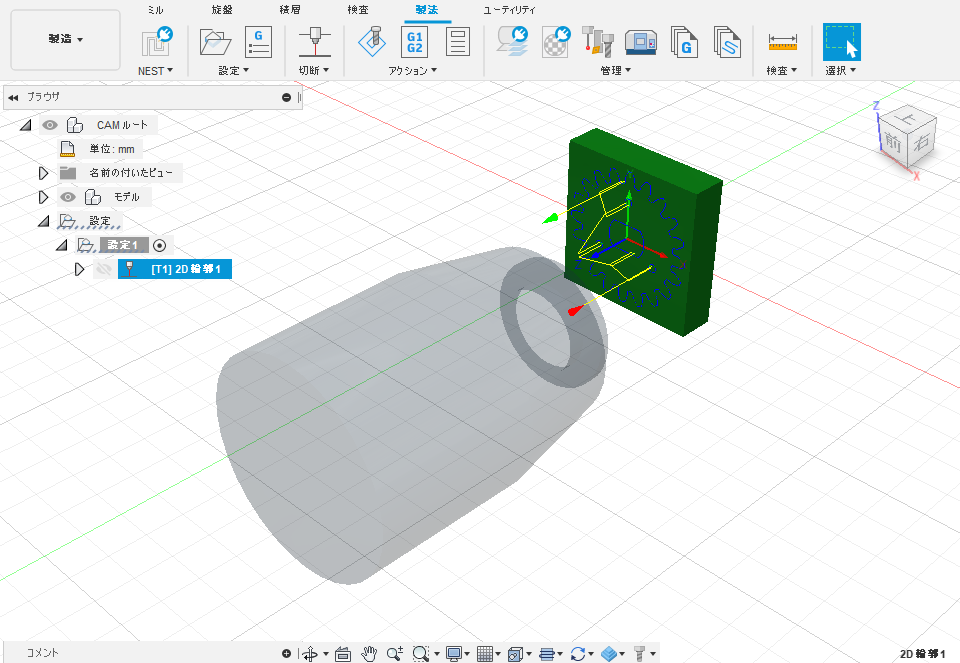Open the setup sheet icon
This screenshot has width=960, height=663.
(457, 42)
